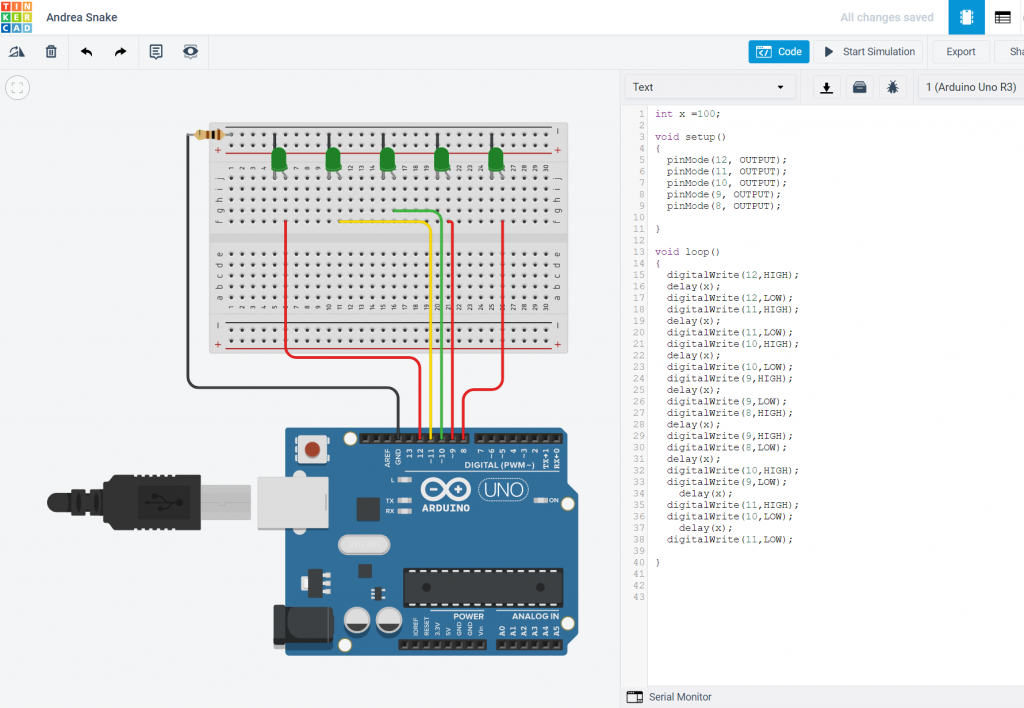Click code line int x =100

click(x=687, y=114)
